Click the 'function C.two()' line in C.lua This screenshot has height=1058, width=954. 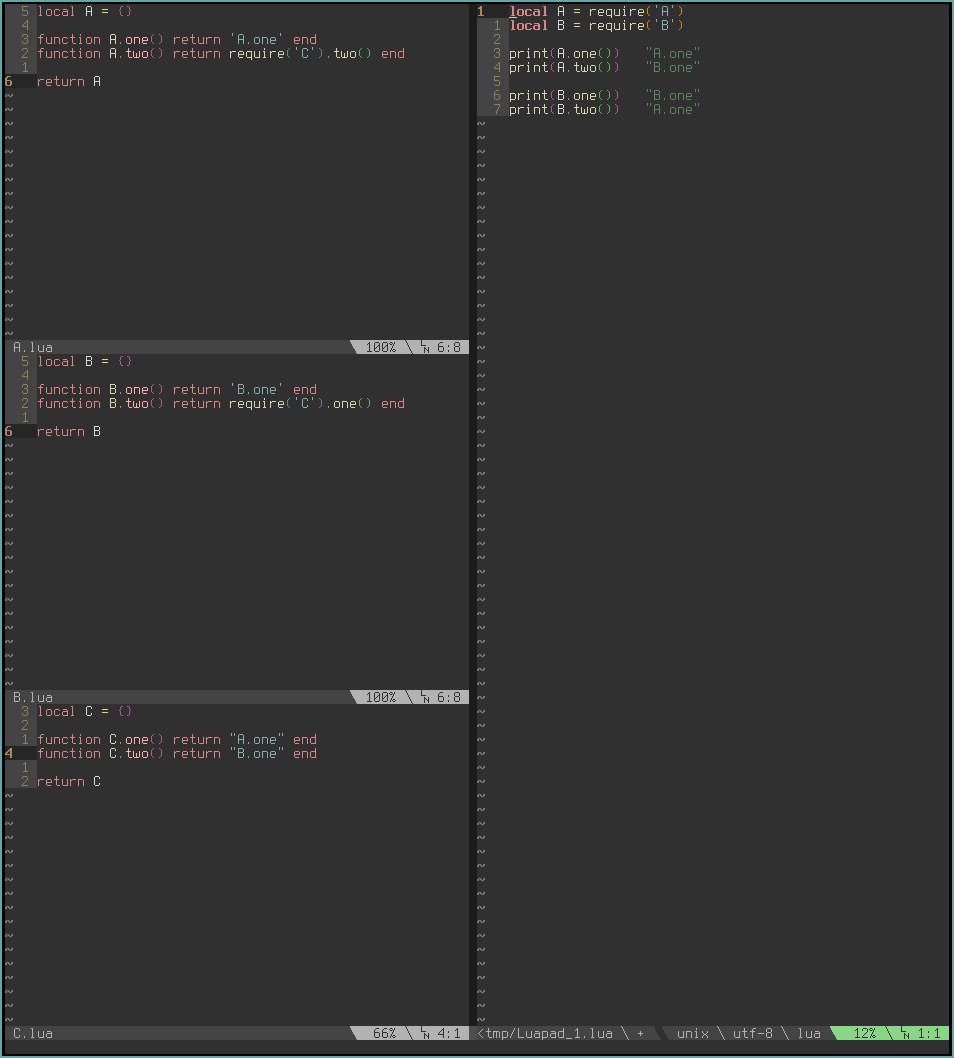(177, 754)
